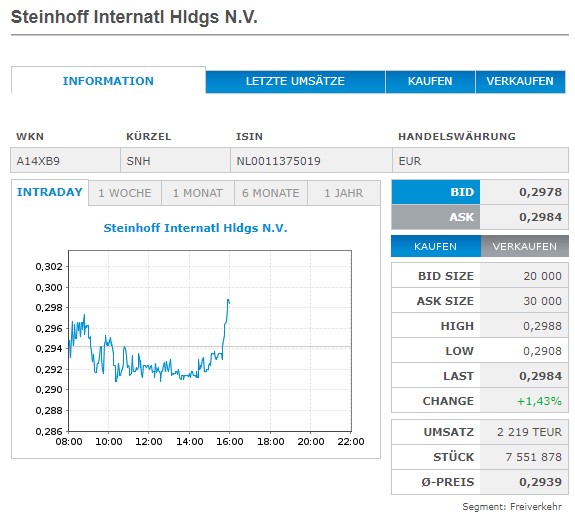
Task: Open the Verkaufen tab in top bar
Action: 520,81
